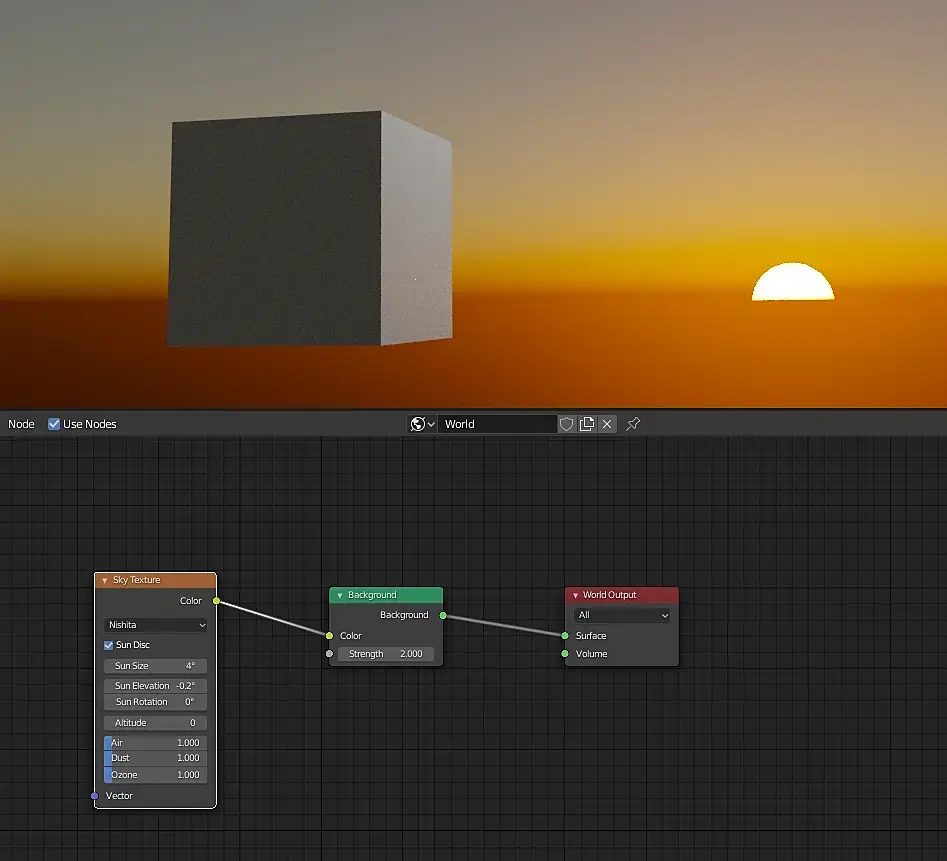The width and height of the screenshot is (947, 861).
Task: Click the Altitude value field
Action: pos(156,723)
